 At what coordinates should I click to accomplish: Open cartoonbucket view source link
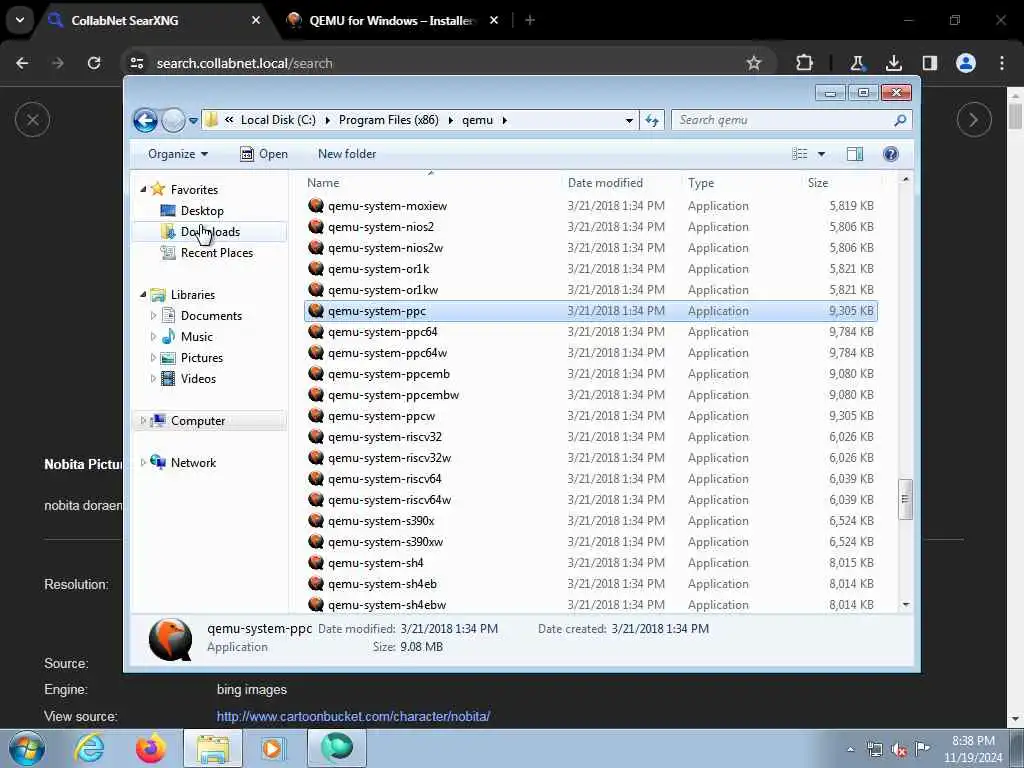pyautogui.click(x=353, y=716)
